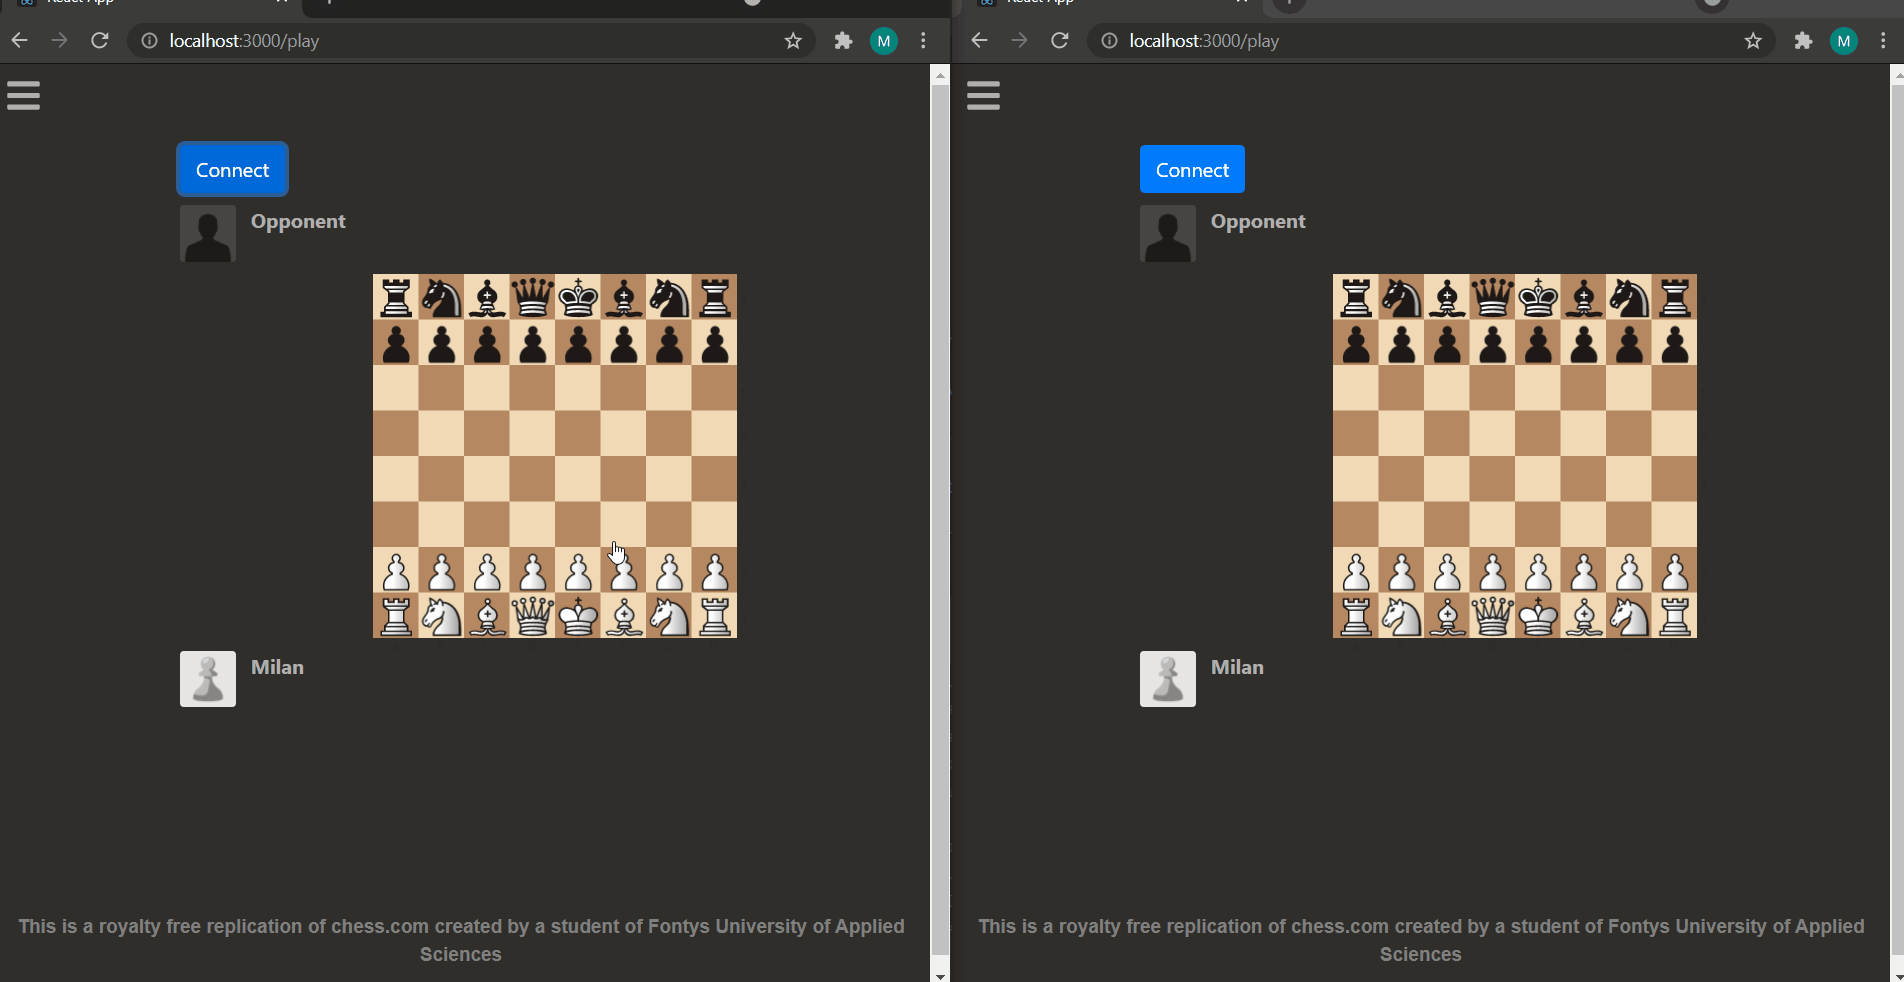Viewport: 1904px width, 982px height.
Task: Switch to the React App tab in the left window
Action: point(80,2)
